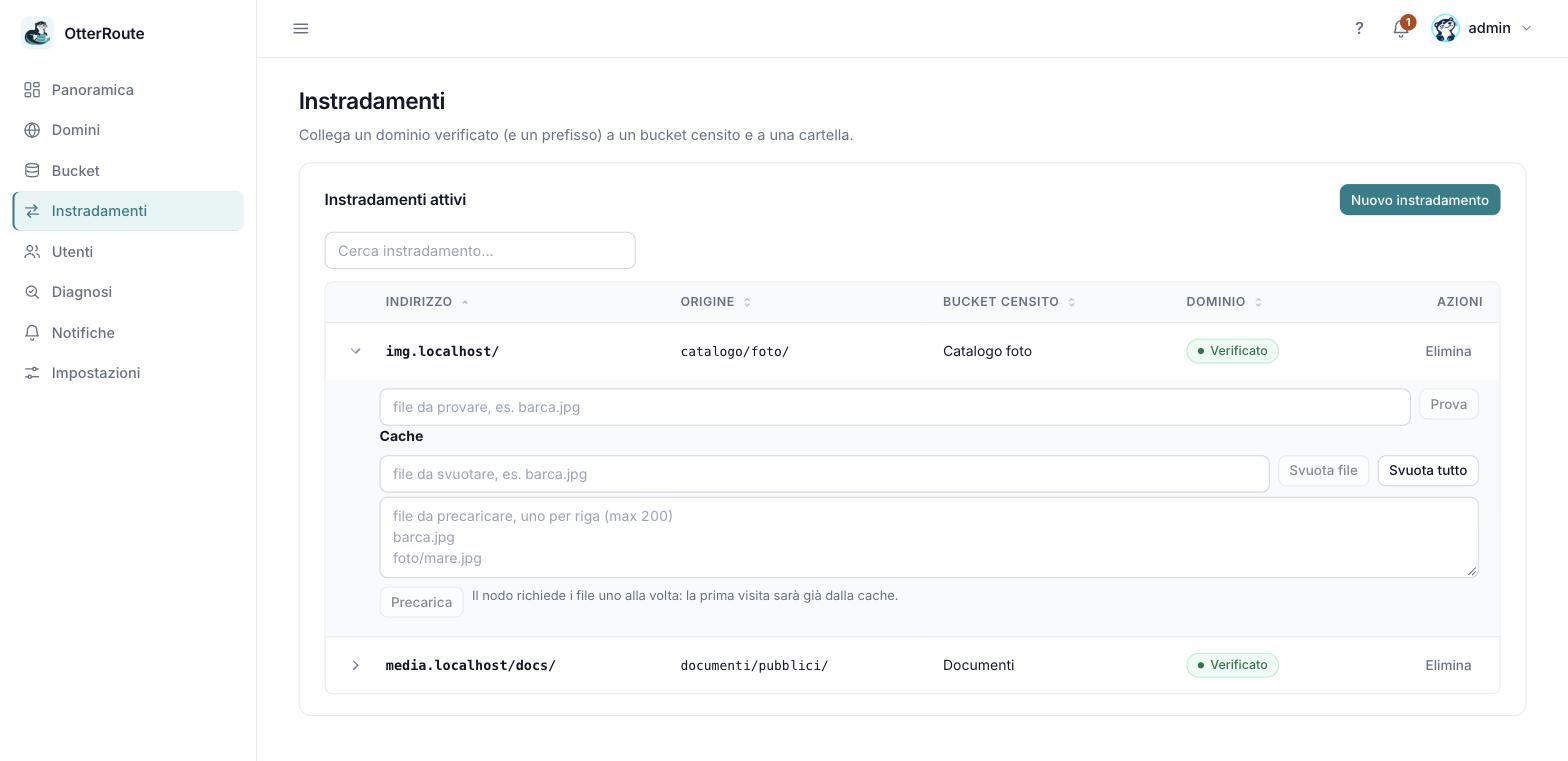Image resolution: width=1568 pixels, height=761 pixels.
Task: Click the Nuovo instradamento button
Action: point(1420,200)
